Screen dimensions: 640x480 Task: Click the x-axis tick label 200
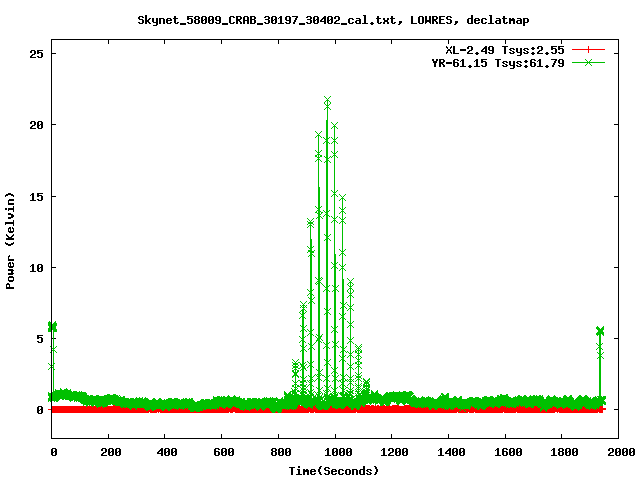(x=111, y=452)
